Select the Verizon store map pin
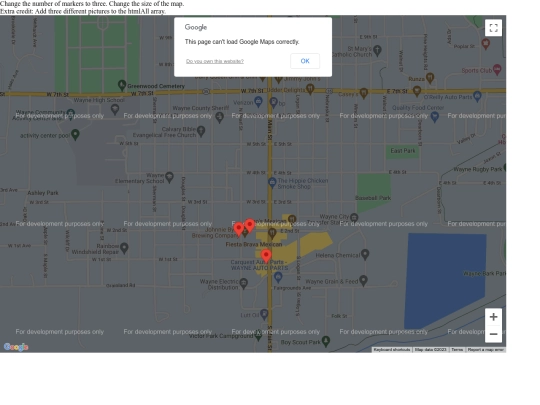The width and height of the screenshot is (540, 405). 258,102
